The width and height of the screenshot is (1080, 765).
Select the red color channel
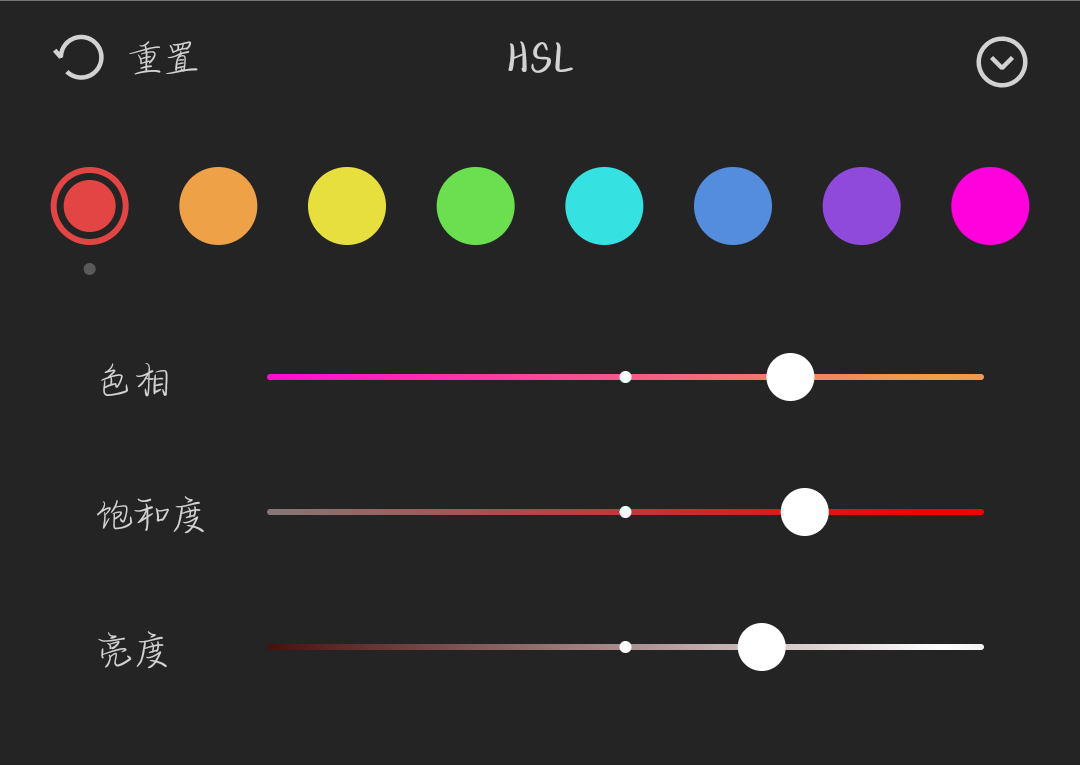coord(90,206)
